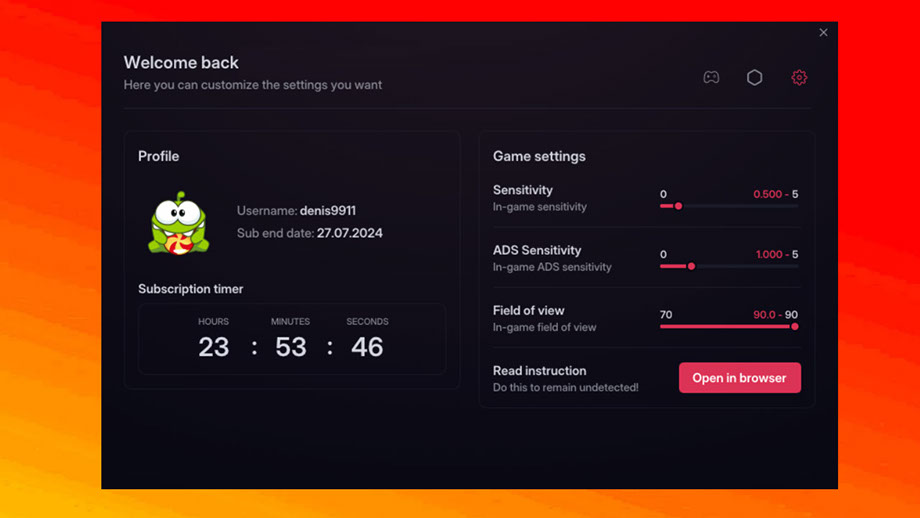Click the green monster profile avatar
The height and width of the screenshot is (518, 920).
(179, 223)
